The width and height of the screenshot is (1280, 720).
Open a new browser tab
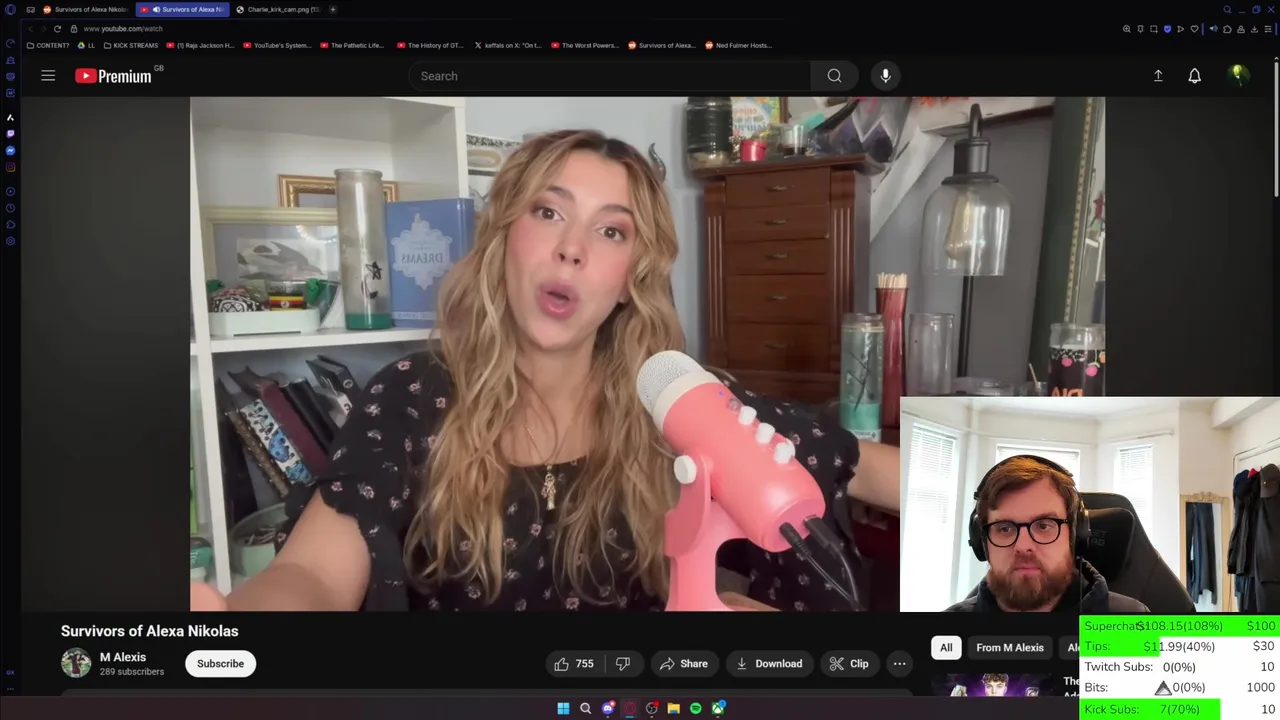(x=333, y=10)
